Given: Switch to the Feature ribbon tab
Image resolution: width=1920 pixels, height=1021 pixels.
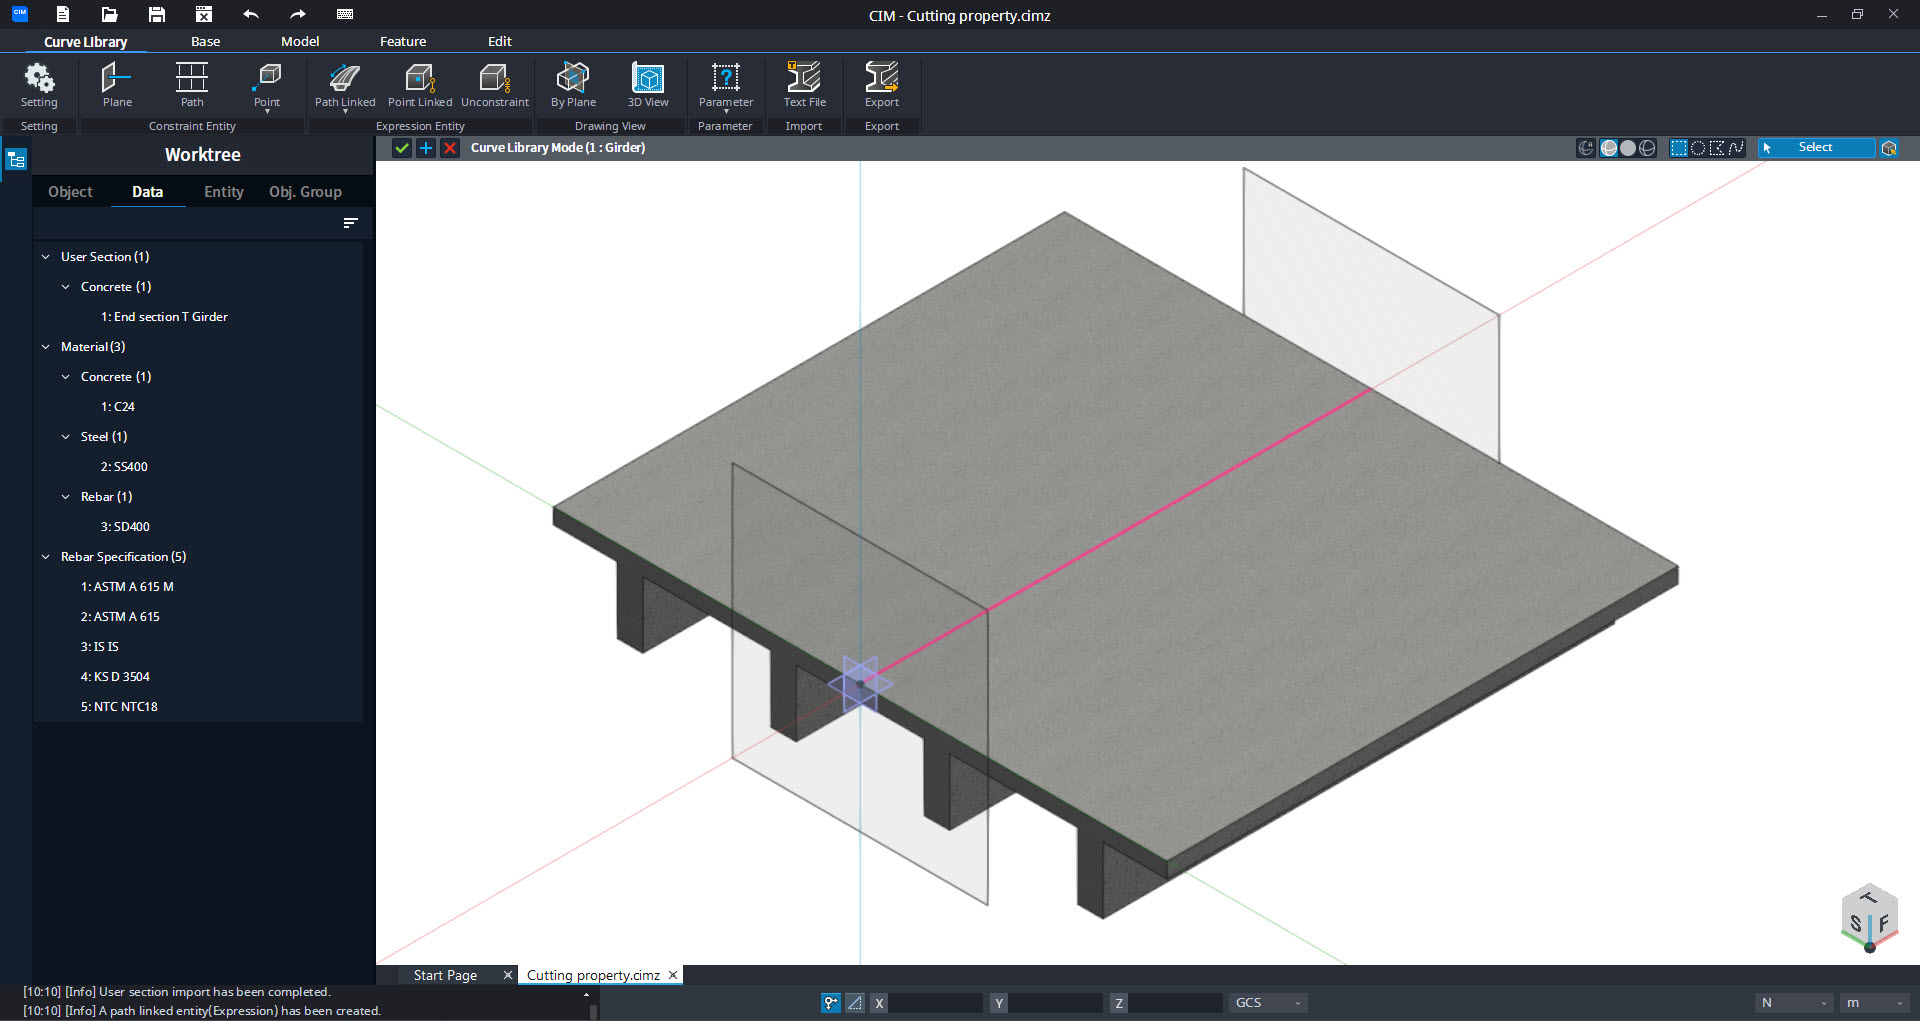Looking at the screenshot, I should coord(403,41).
